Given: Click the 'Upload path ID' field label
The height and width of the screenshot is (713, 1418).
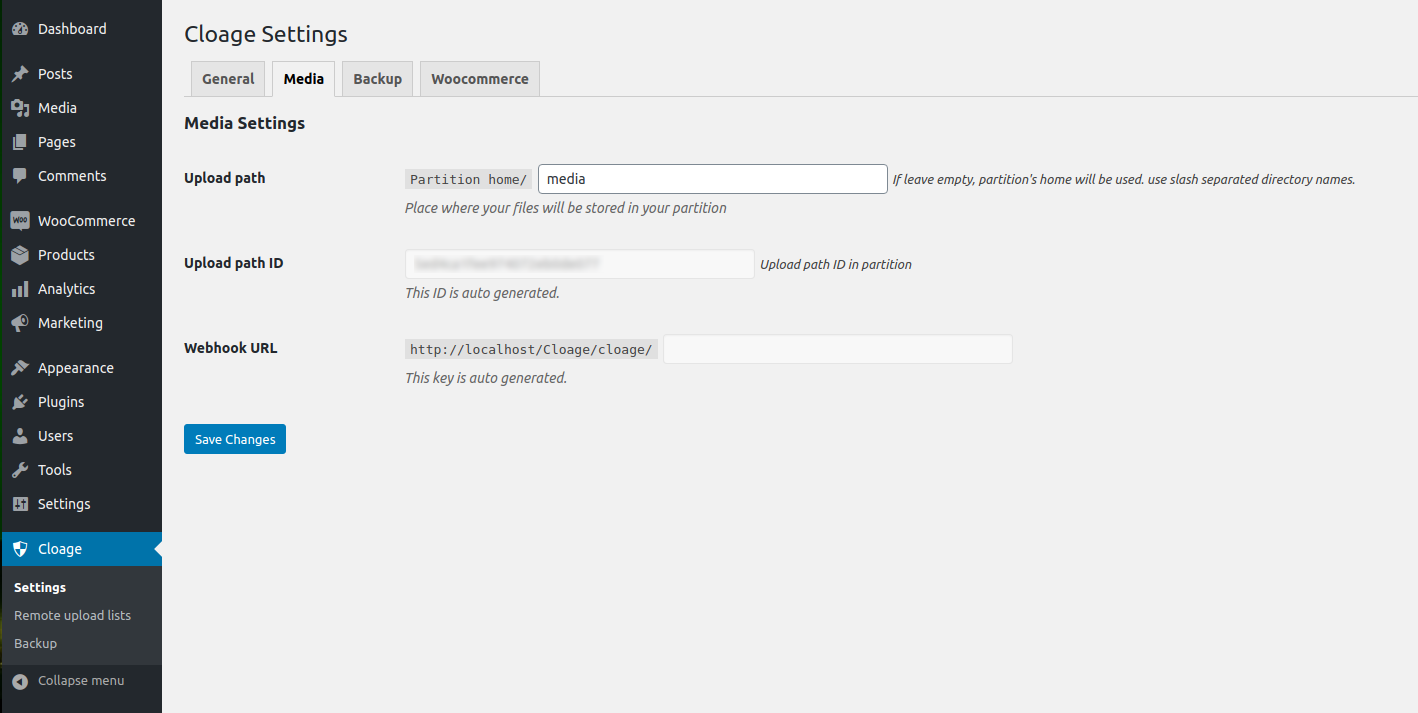Looking at the screenshot, I should click(x=234, y=263).
